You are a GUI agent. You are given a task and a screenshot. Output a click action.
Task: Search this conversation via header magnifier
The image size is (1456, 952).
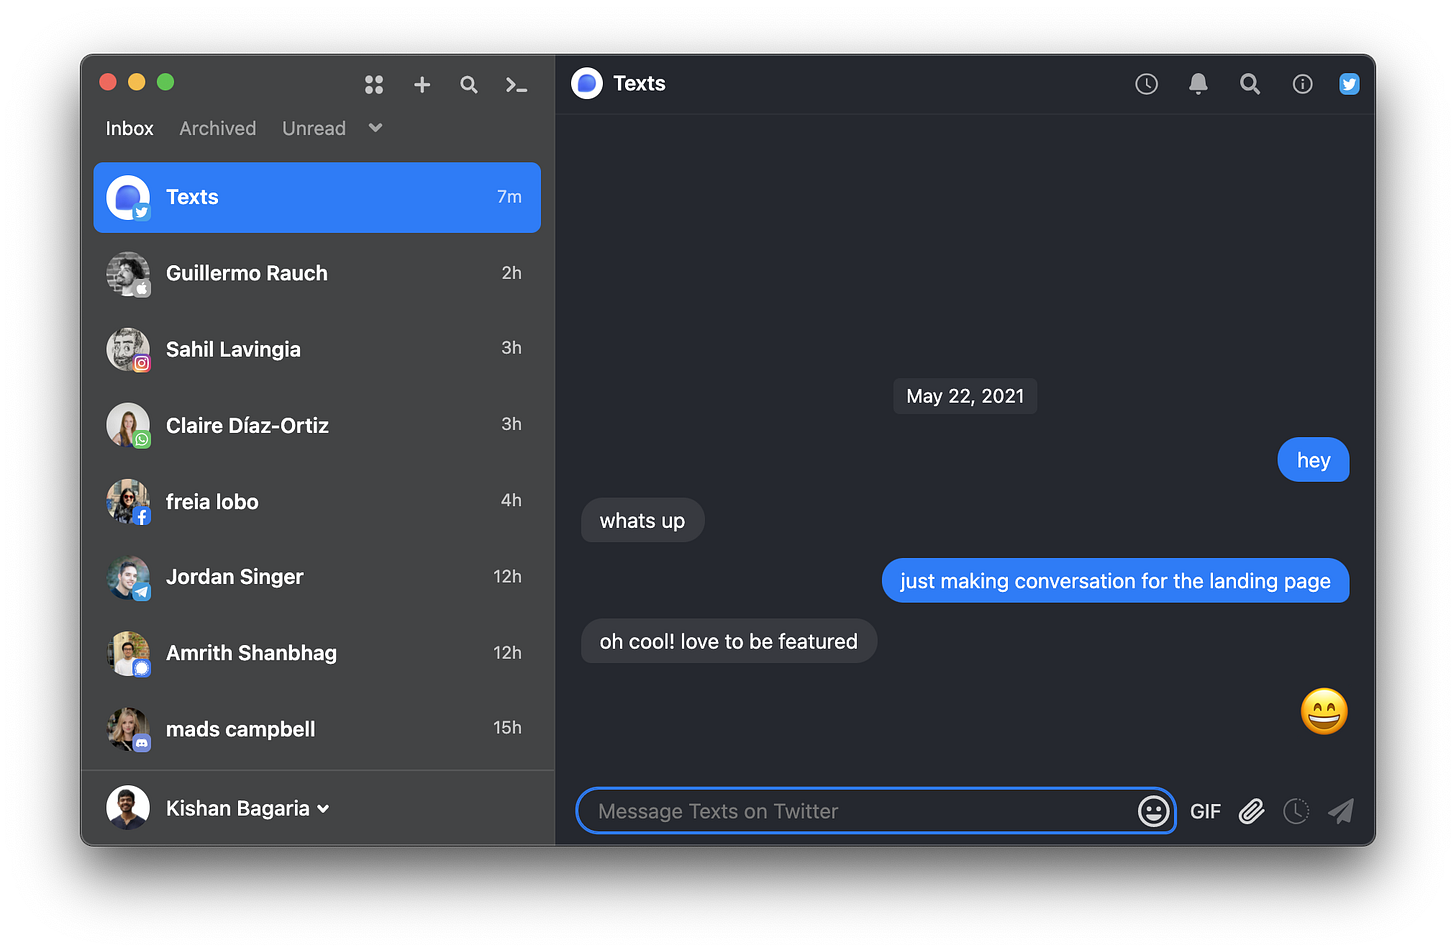click(x=1250, y=84)
